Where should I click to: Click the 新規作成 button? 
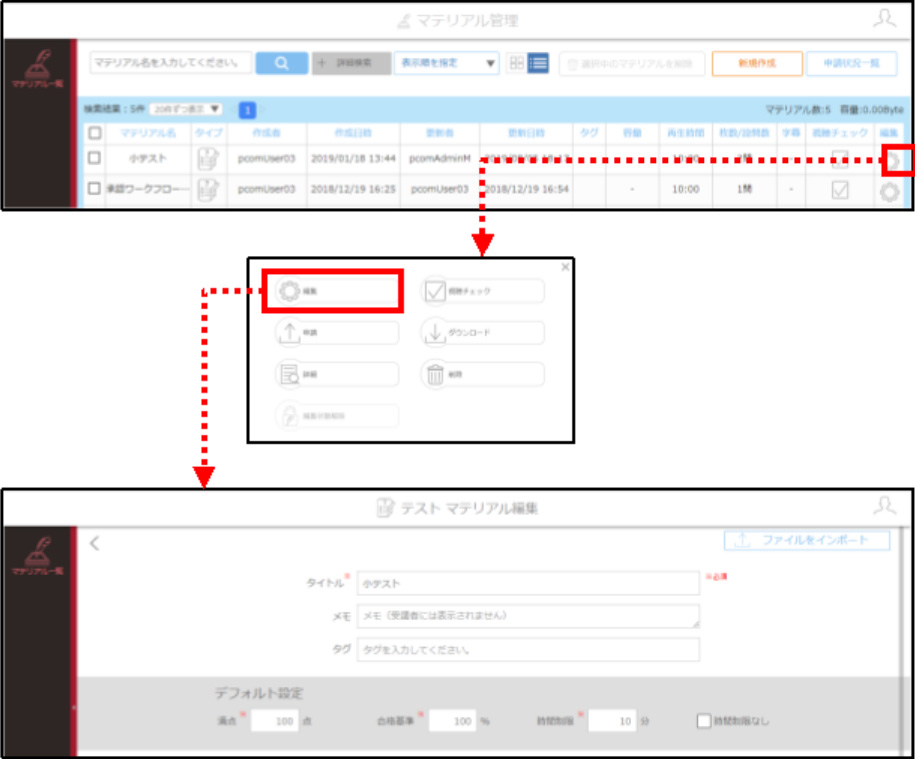[757, 64]
